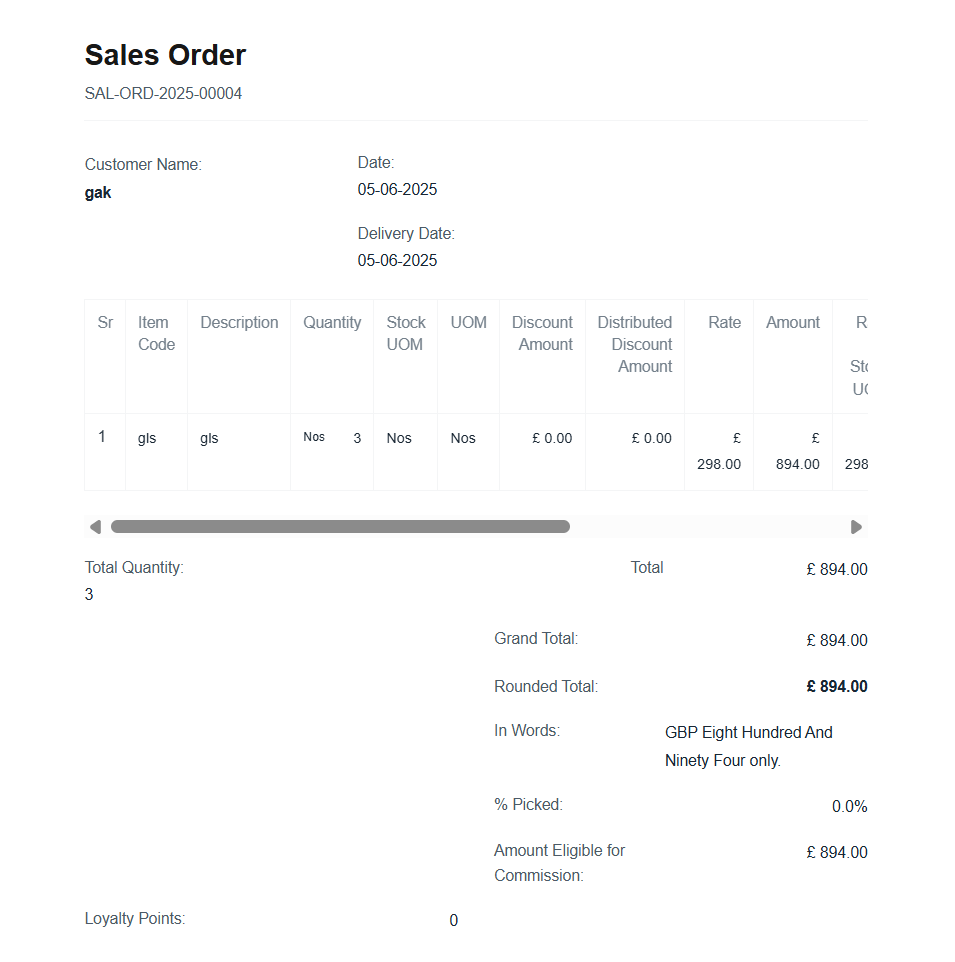Select the quantity value 3 in the item row
Viewport: 955px width, 962px height.
tap(357, 438)
